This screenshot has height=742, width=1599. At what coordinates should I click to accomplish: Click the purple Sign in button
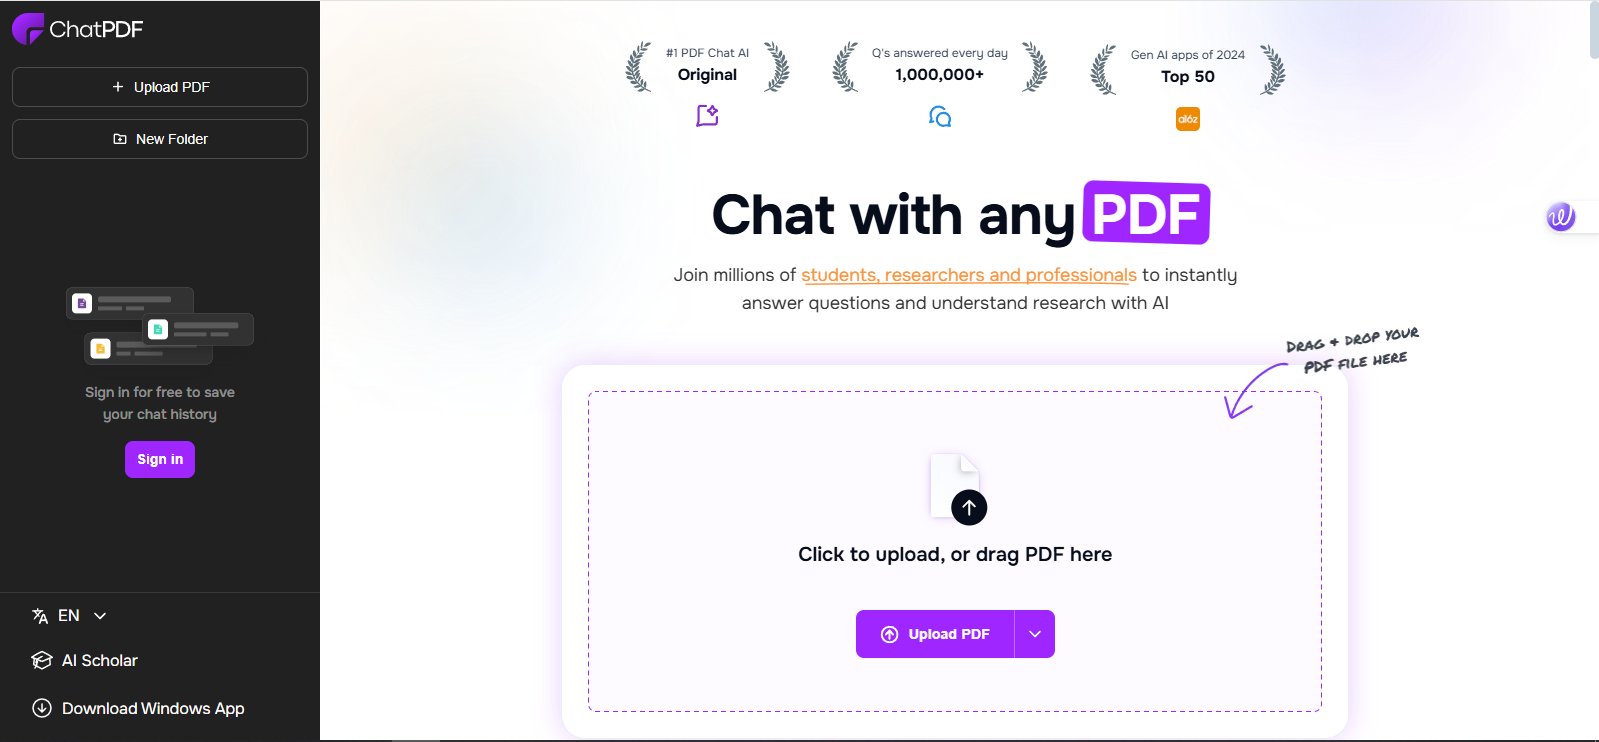pos(160,460)
